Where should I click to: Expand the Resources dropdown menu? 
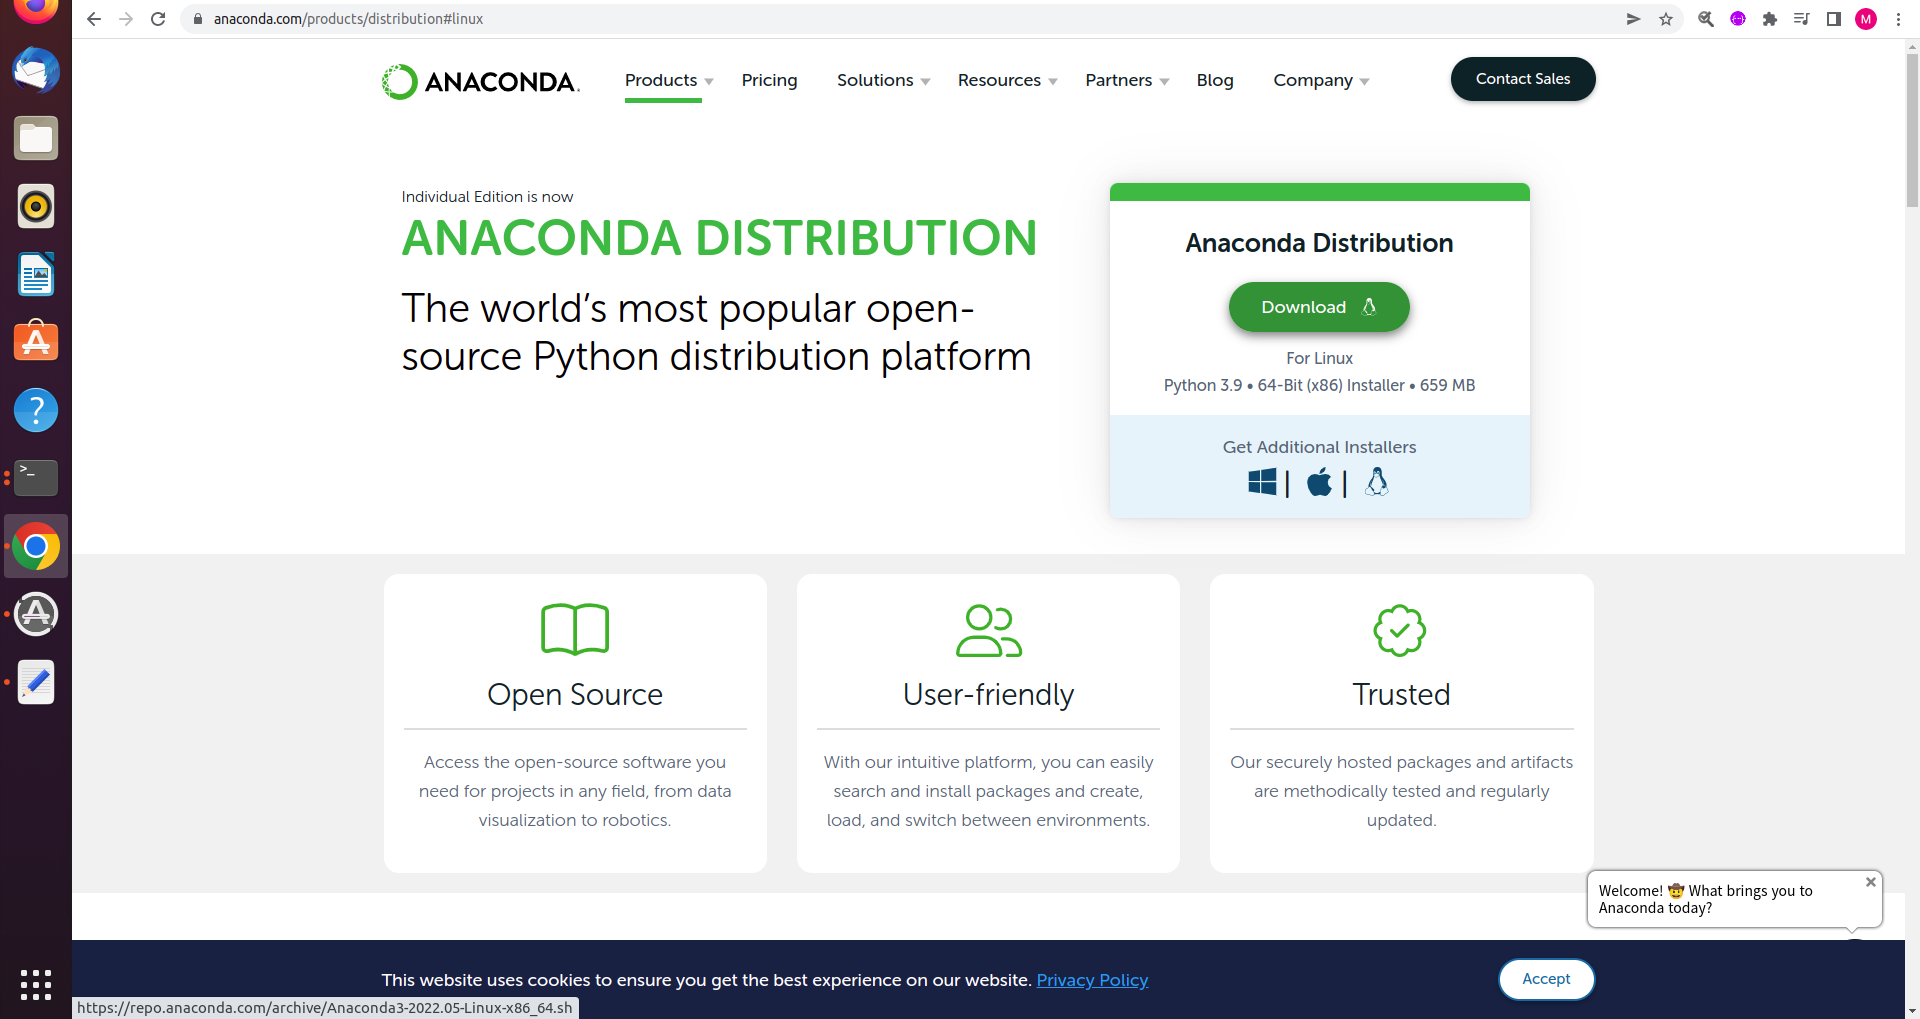coord(1007,80)
